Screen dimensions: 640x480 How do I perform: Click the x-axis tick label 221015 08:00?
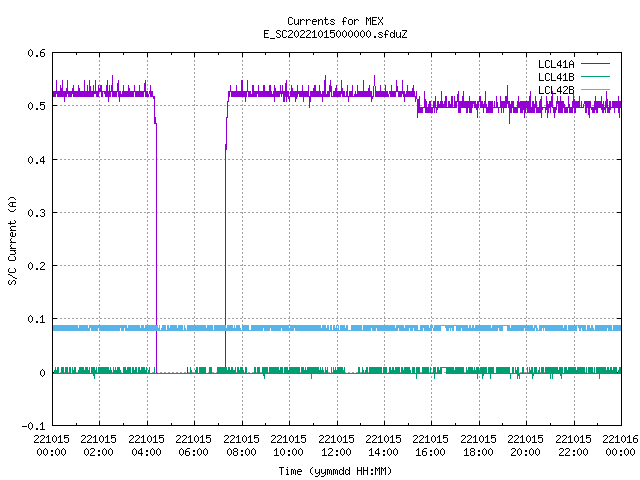(241, 446)
